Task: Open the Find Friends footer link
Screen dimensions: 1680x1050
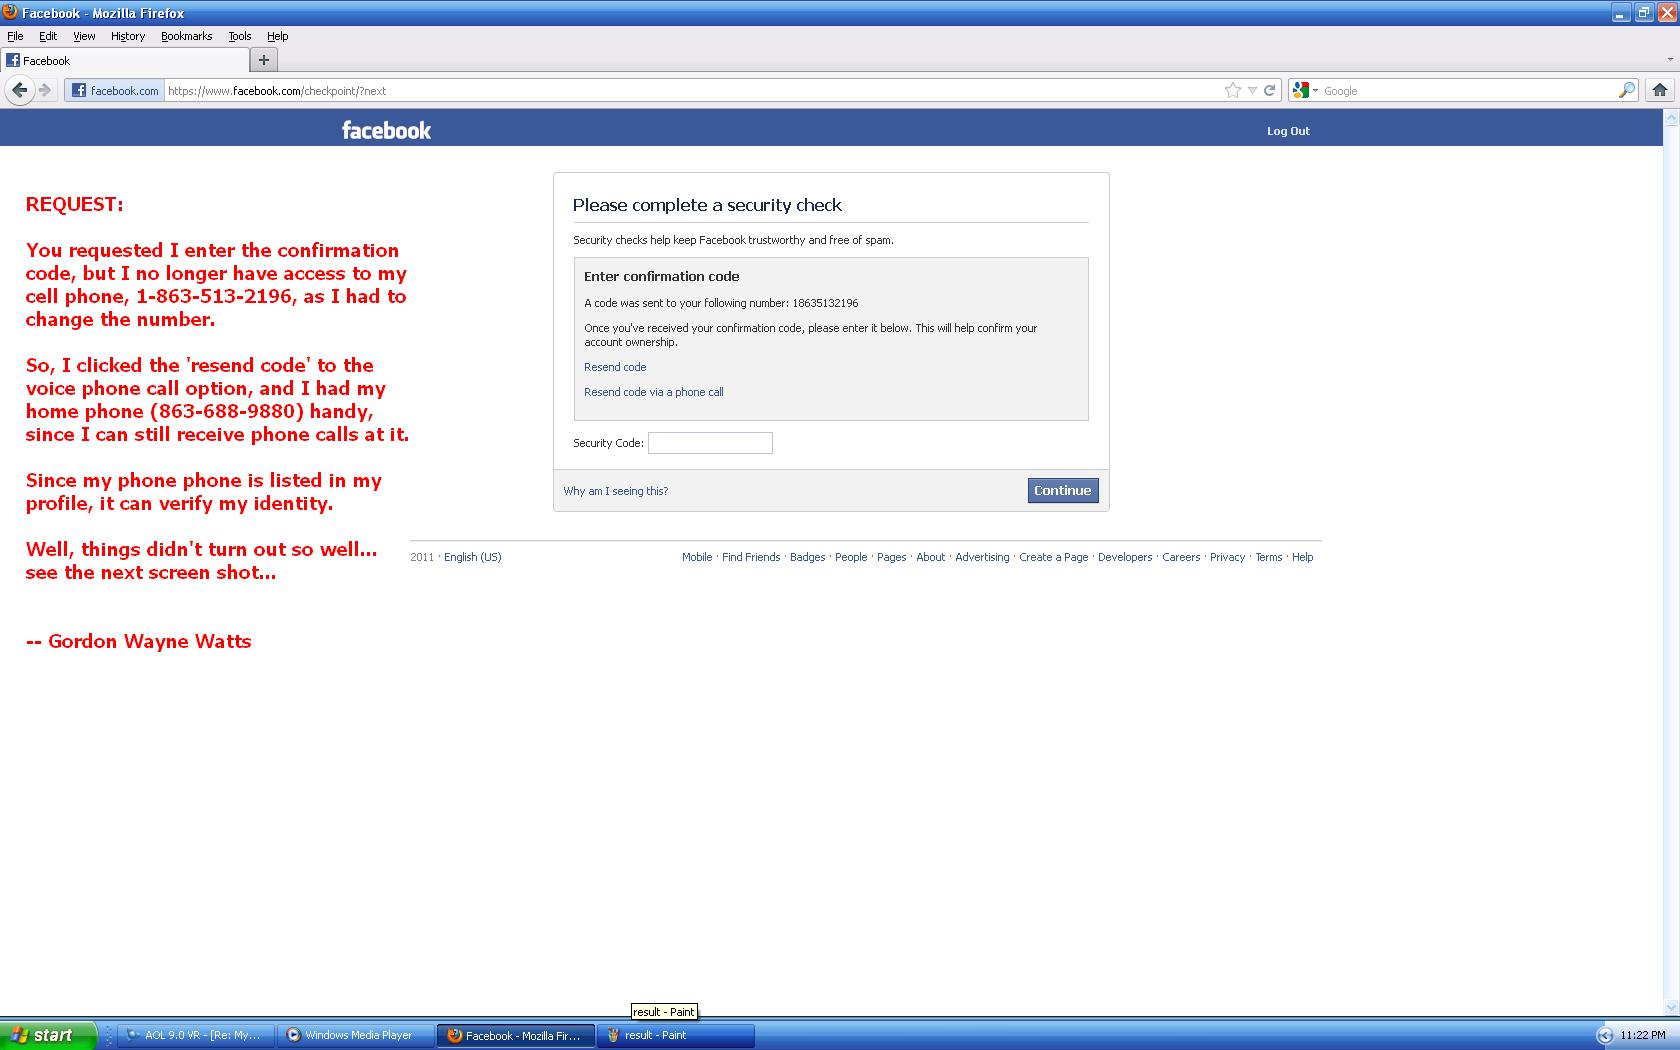Action: pos(751,557)
